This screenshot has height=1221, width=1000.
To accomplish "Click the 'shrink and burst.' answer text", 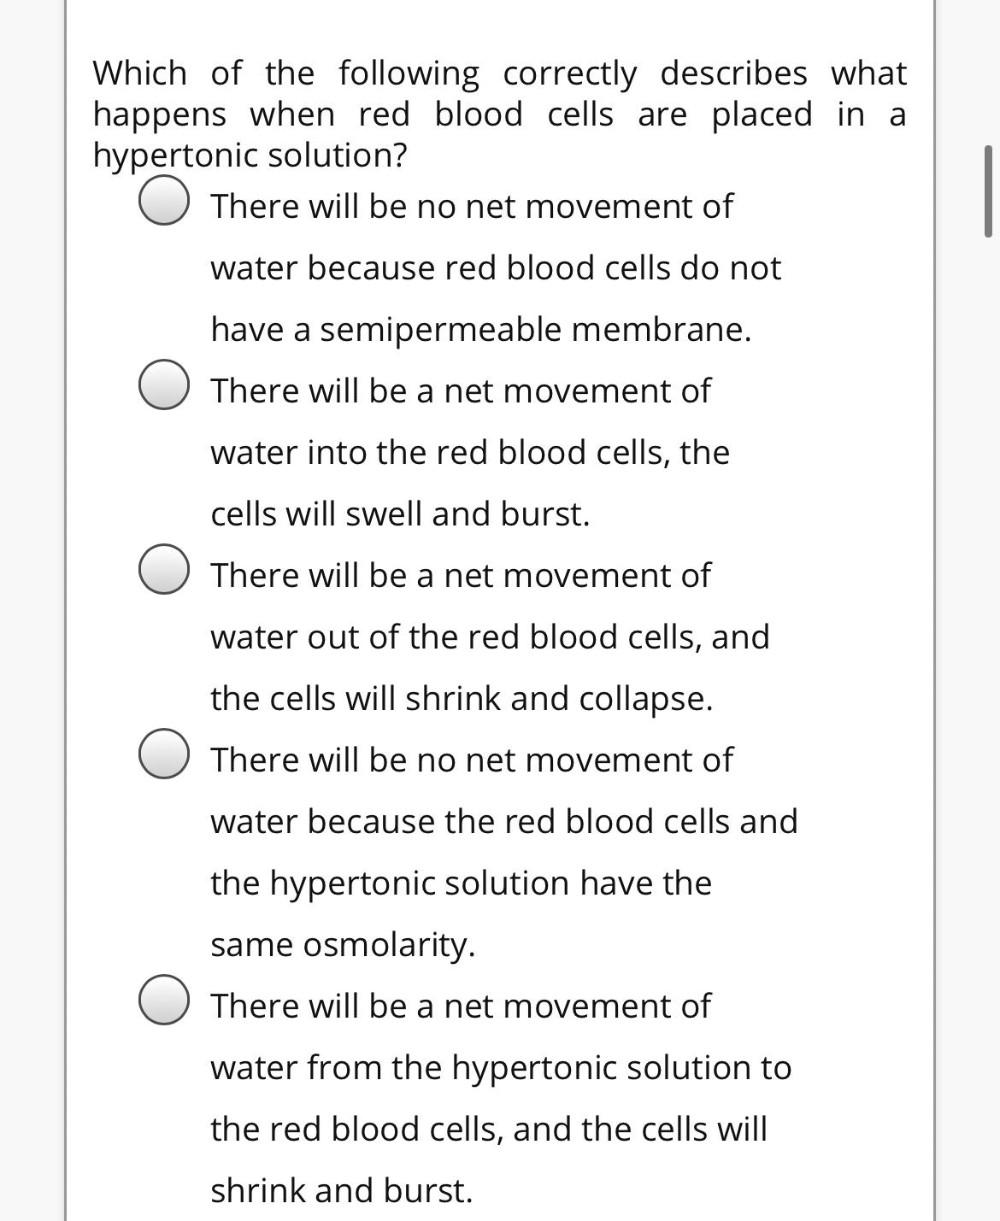I will pyautogui.click(x=341, y=1190).
